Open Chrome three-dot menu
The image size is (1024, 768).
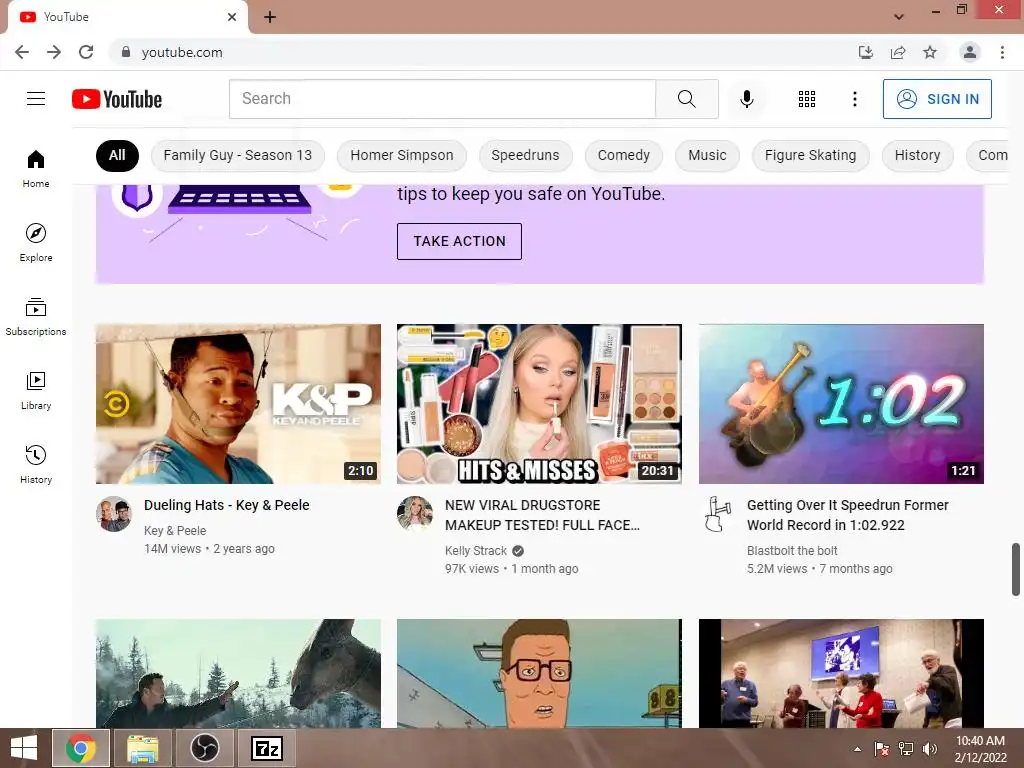tap(1002, 52)
